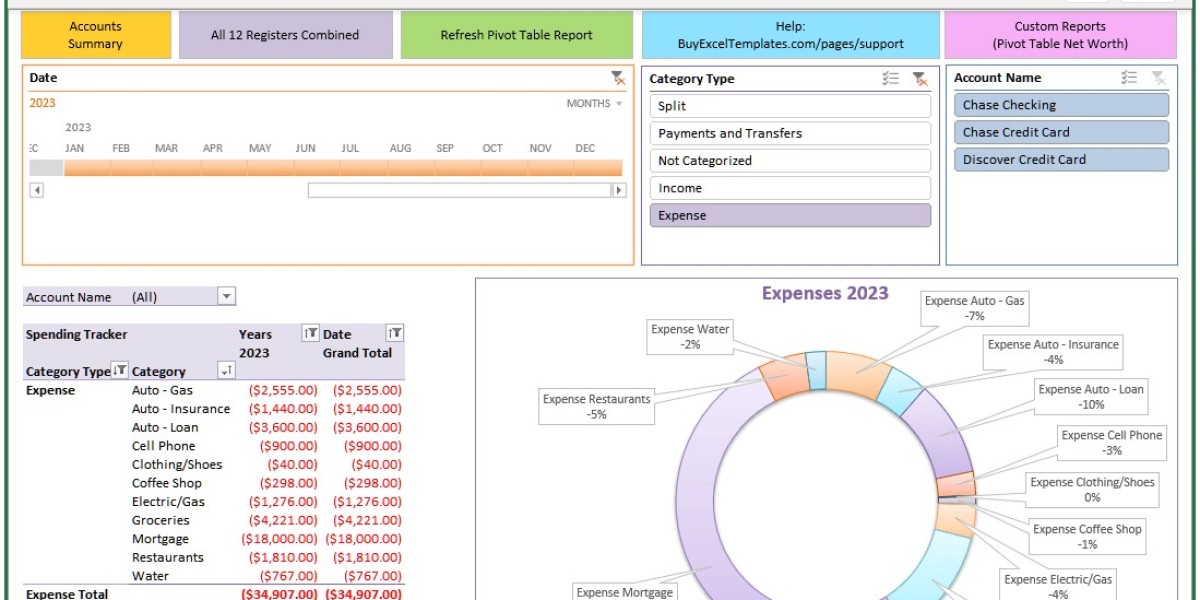Image resolution: width=1200 pixels, height=600 pixels.
Task: Refresh Pivot Table Report
Action: pyautogui.click(x=517, y=35)
